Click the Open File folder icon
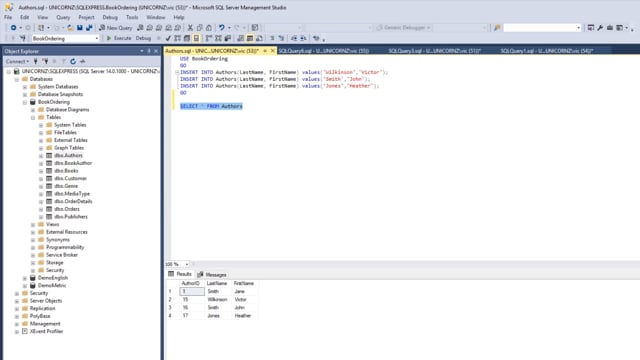 pyautogui.click(x=71, y=28)
